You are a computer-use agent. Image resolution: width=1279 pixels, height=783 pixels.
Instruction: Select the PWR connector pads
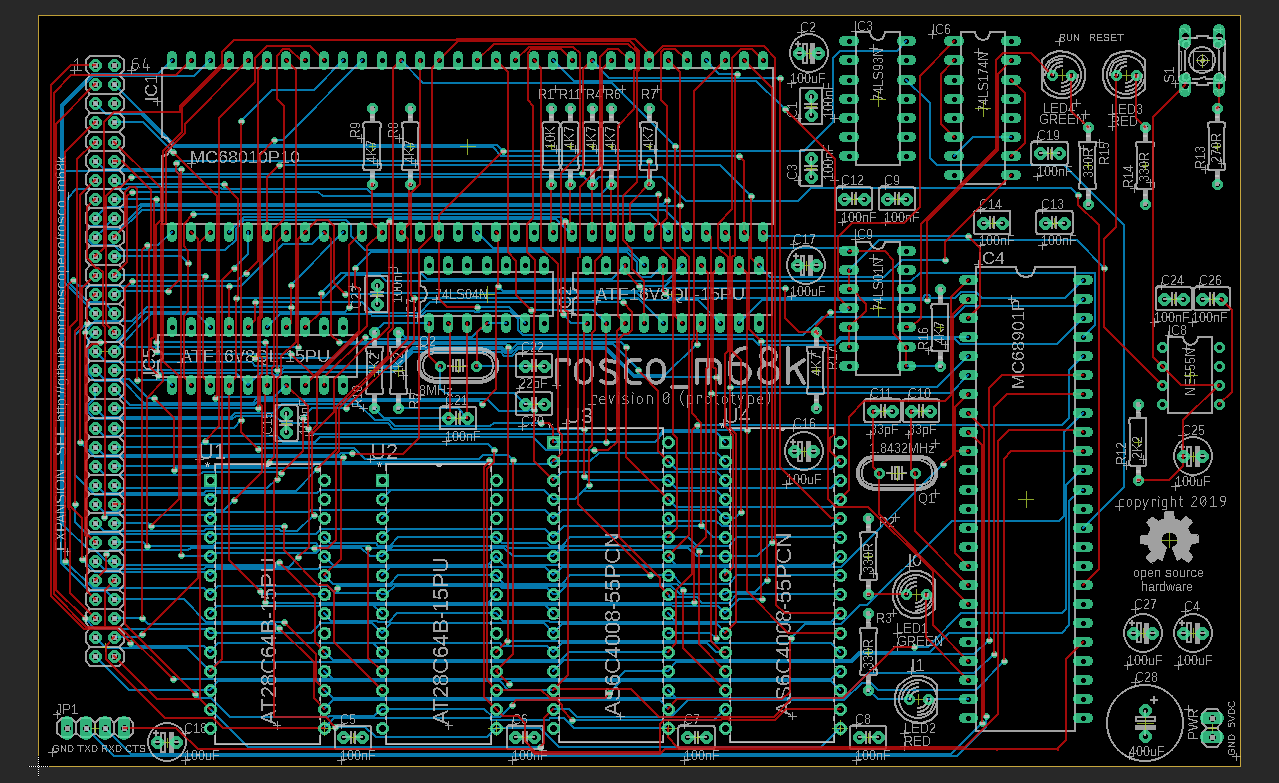(1211, 725)
